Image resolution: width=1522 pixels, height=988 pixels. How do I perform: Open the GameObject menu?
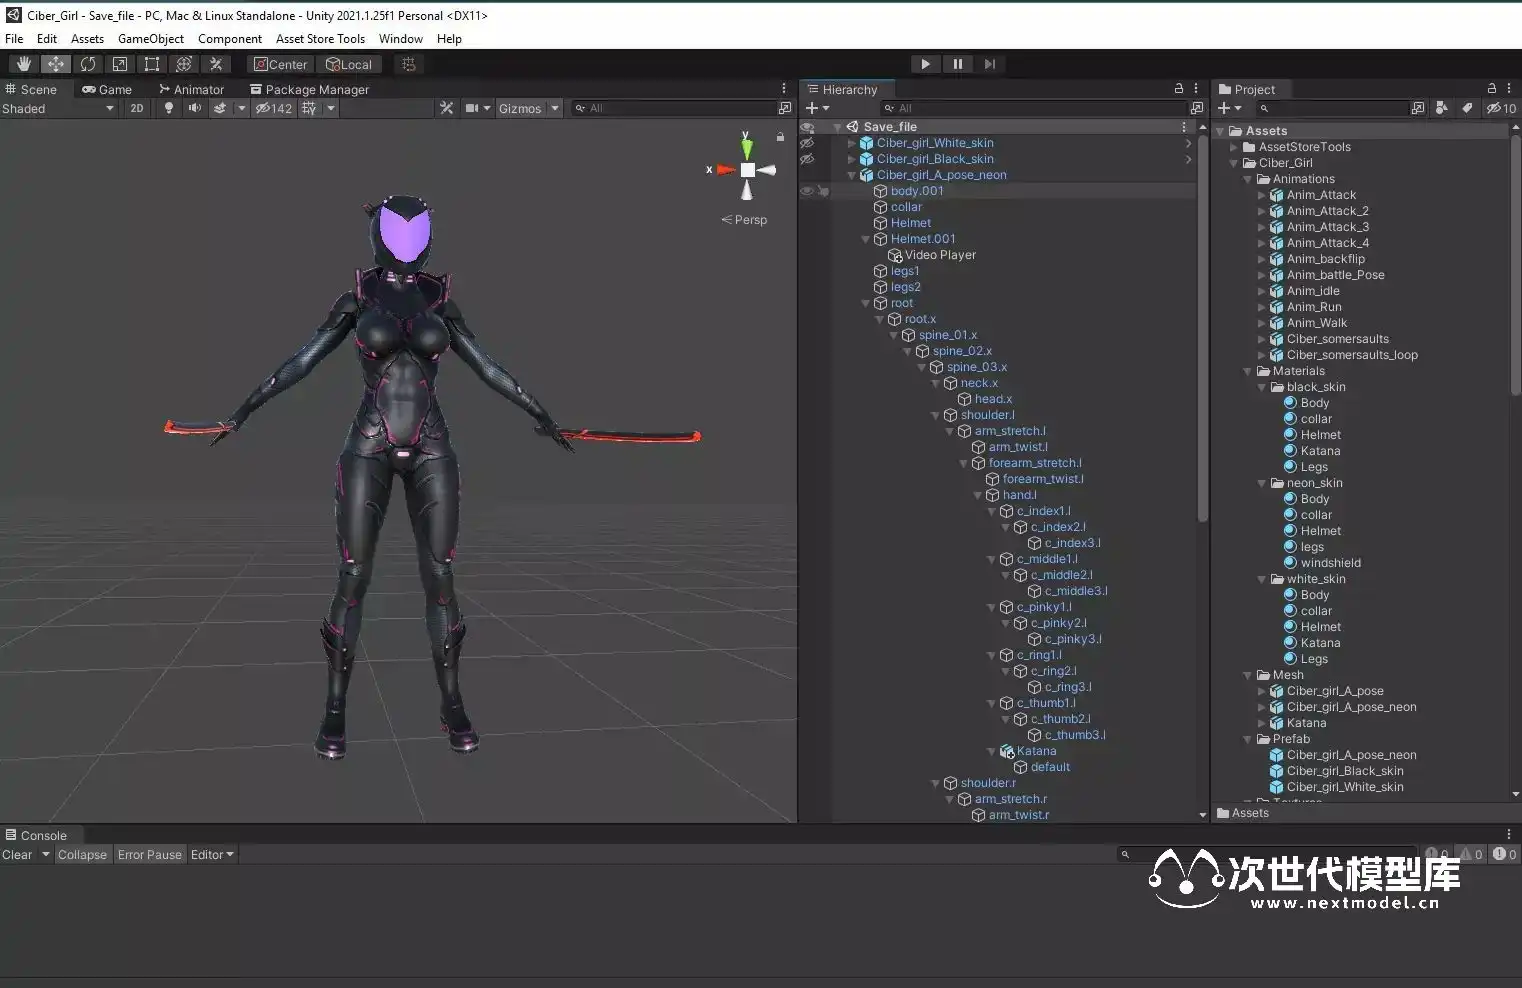pos(150,39)
